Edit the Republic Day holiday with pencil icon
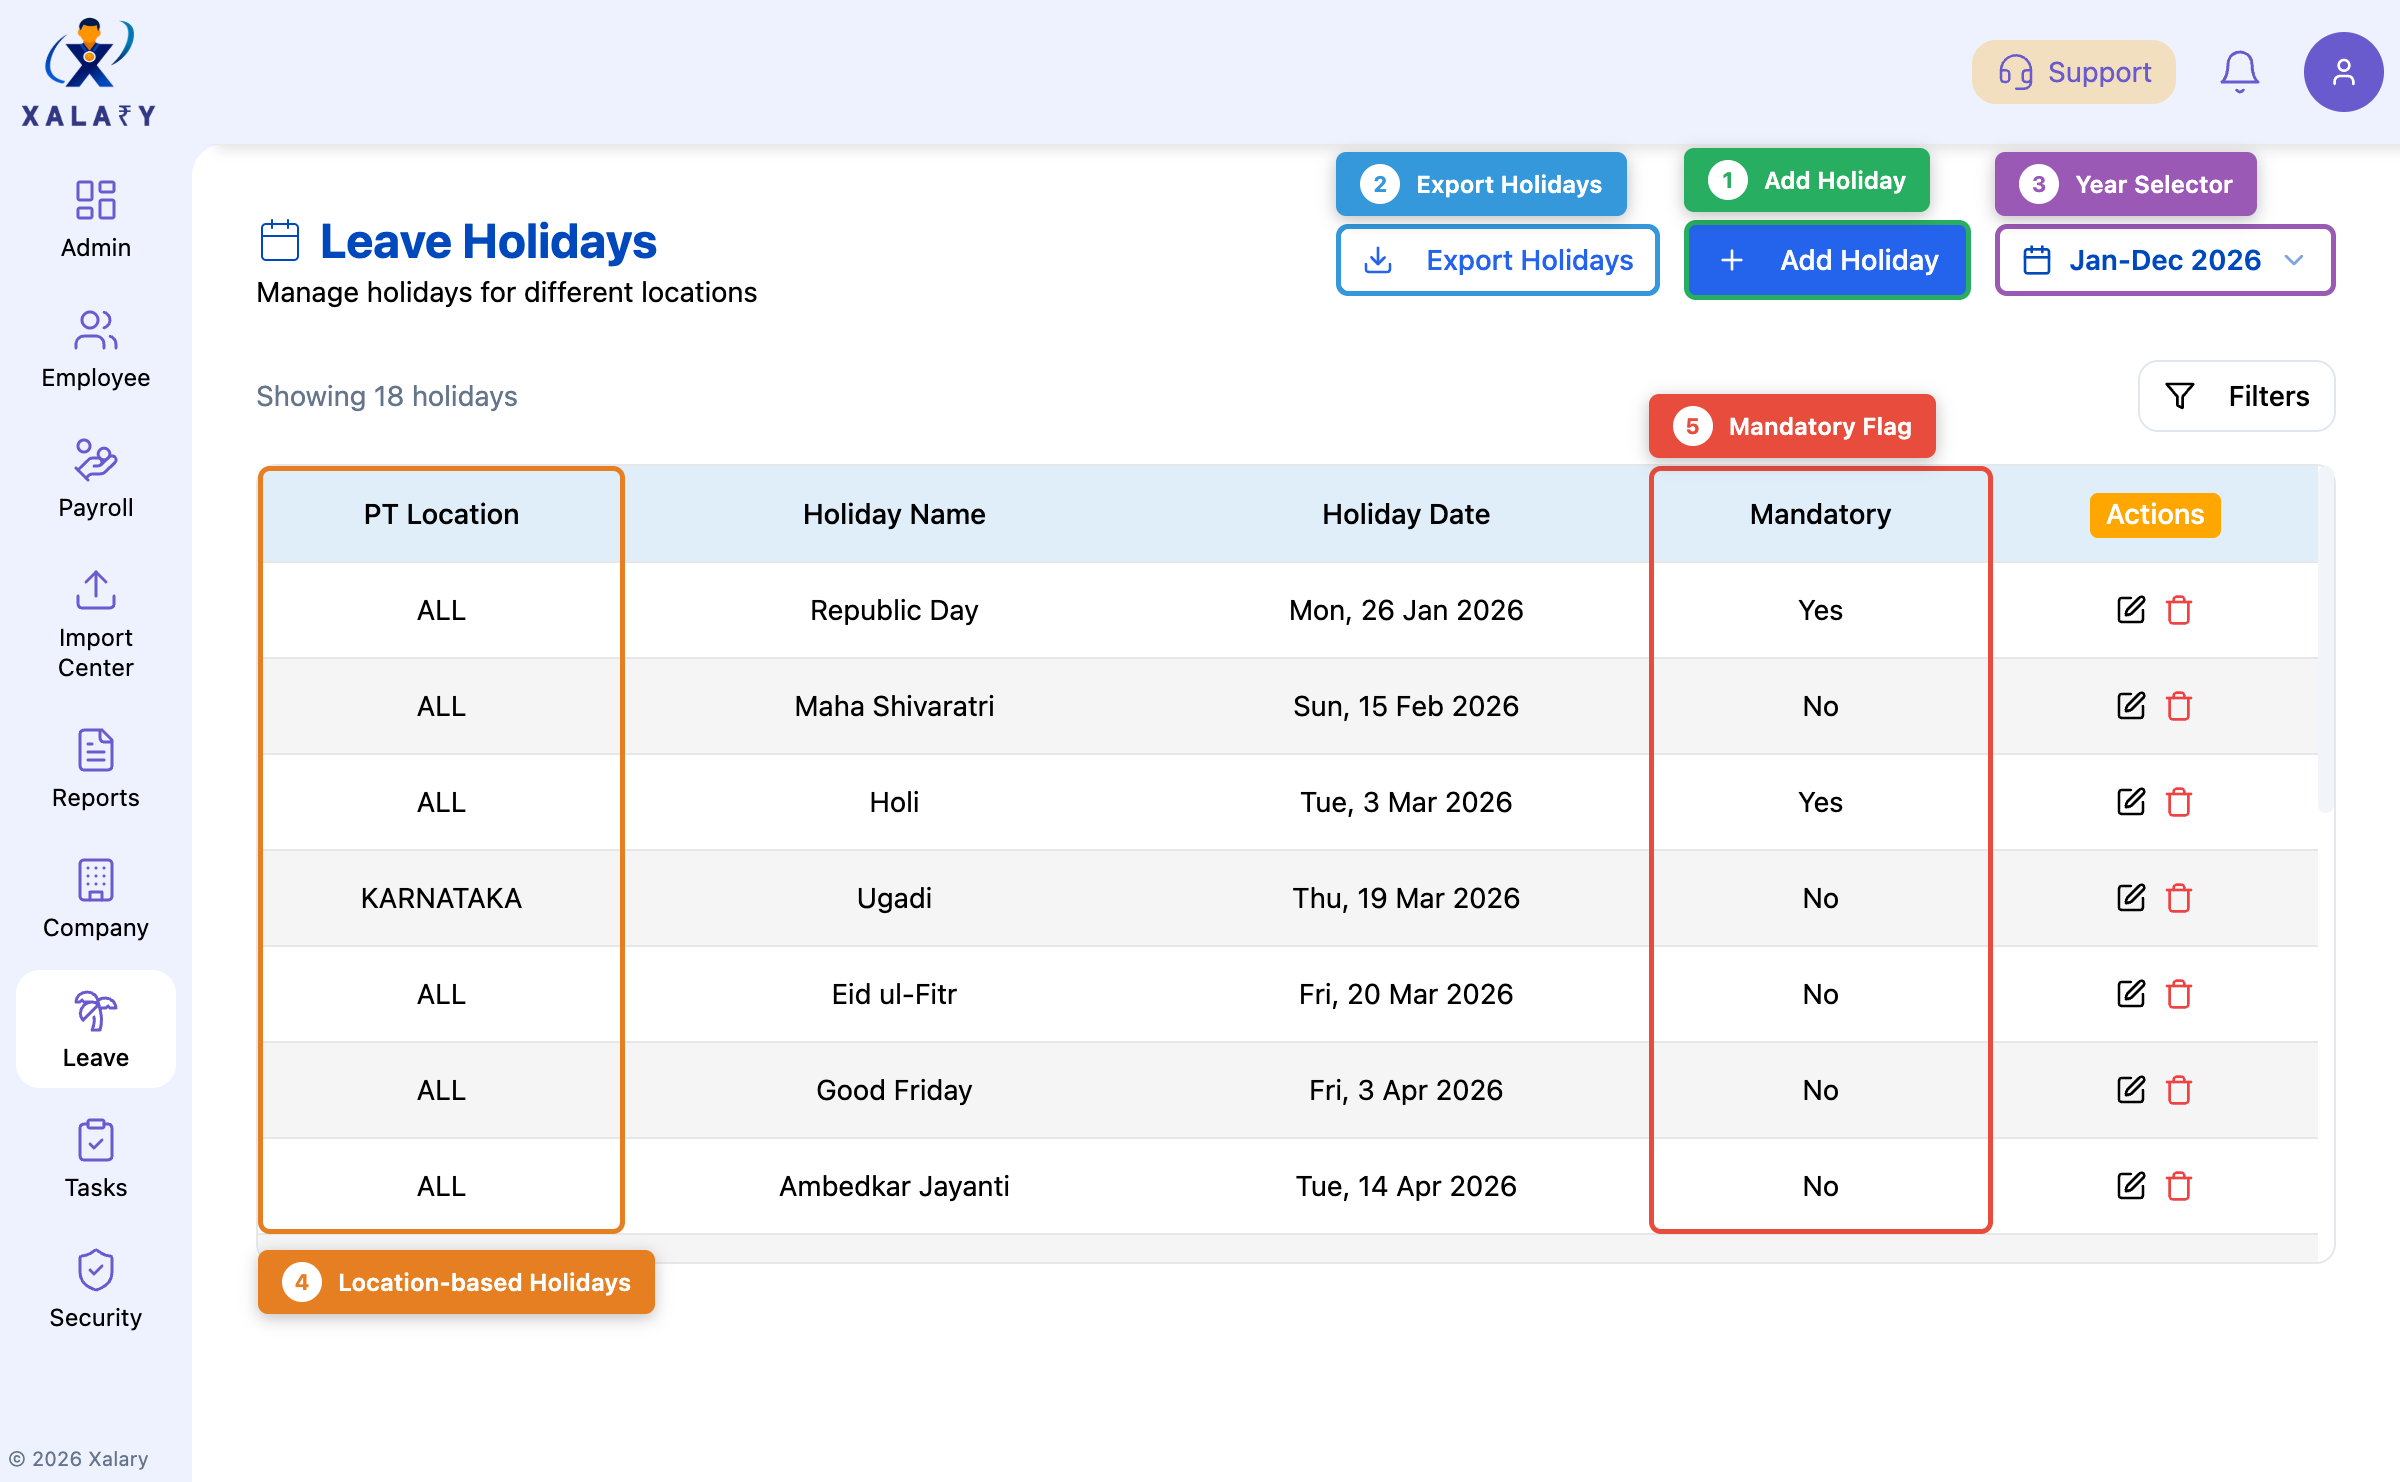This screenshot has width=2400, height=1482. pyautogui.click(x=2130, y=610)
